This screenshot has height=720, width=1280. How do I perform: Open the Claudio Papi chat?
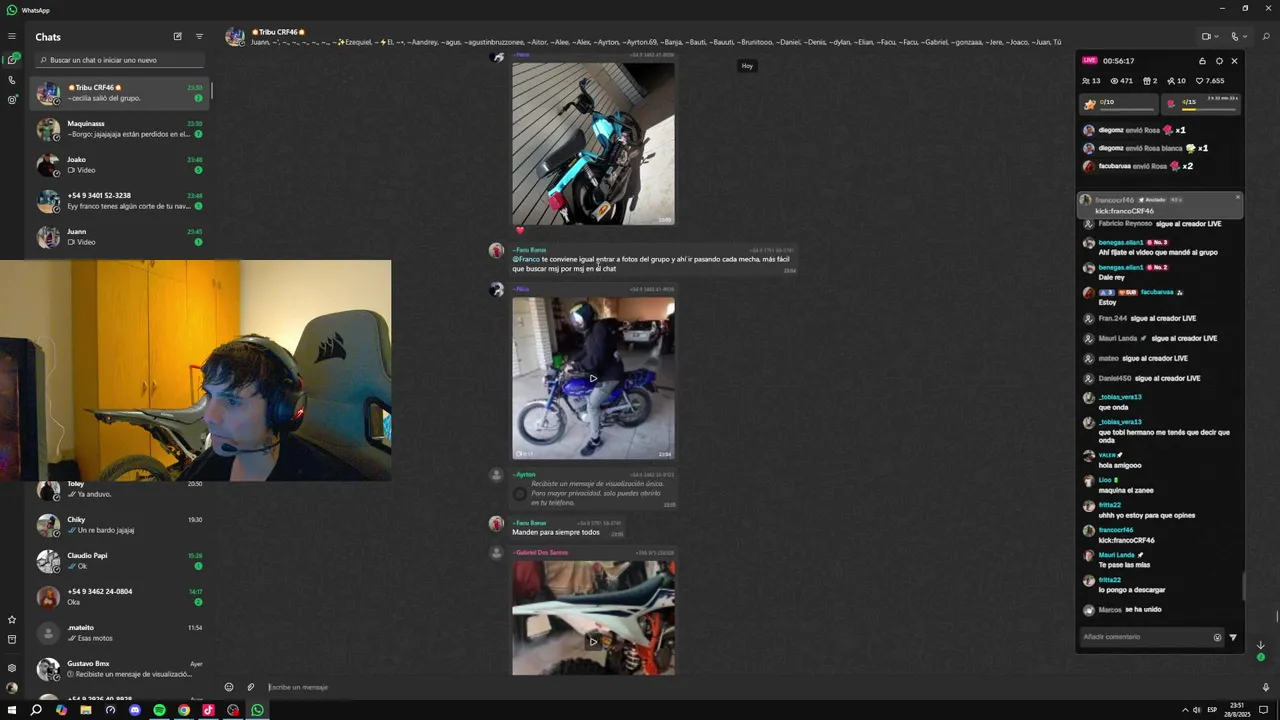(120, 561)
